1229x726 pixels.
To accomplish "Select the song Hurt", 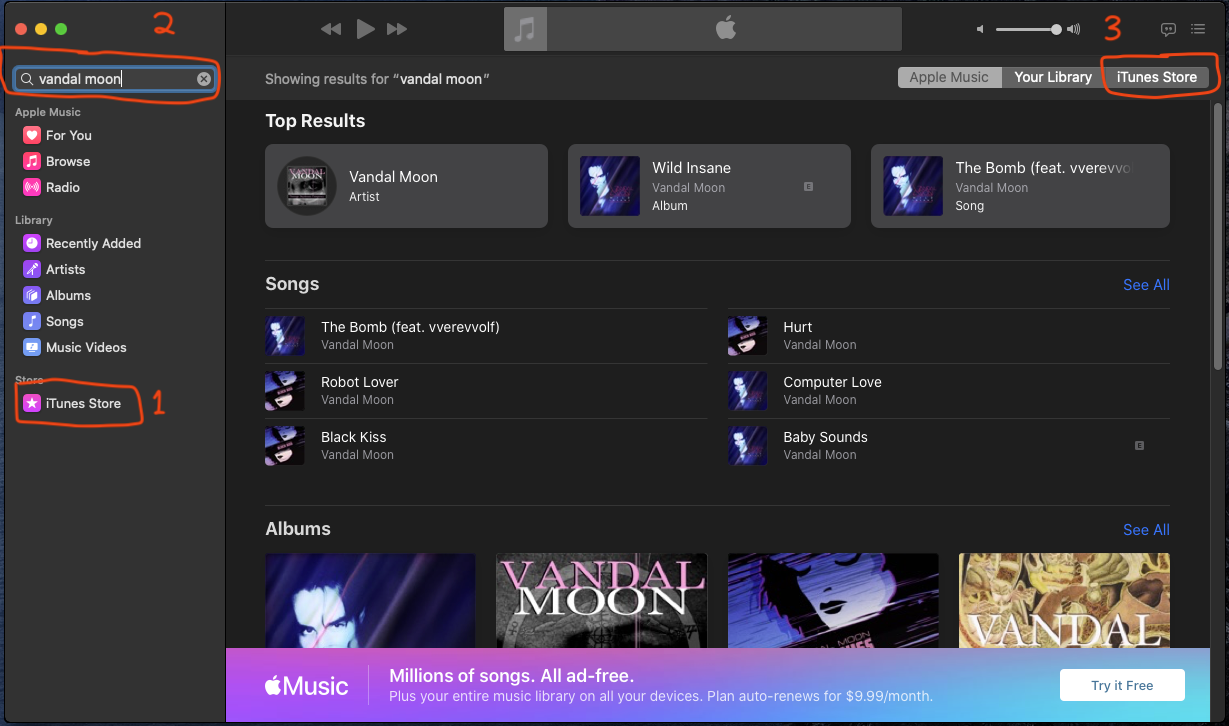I will point(949,336).
